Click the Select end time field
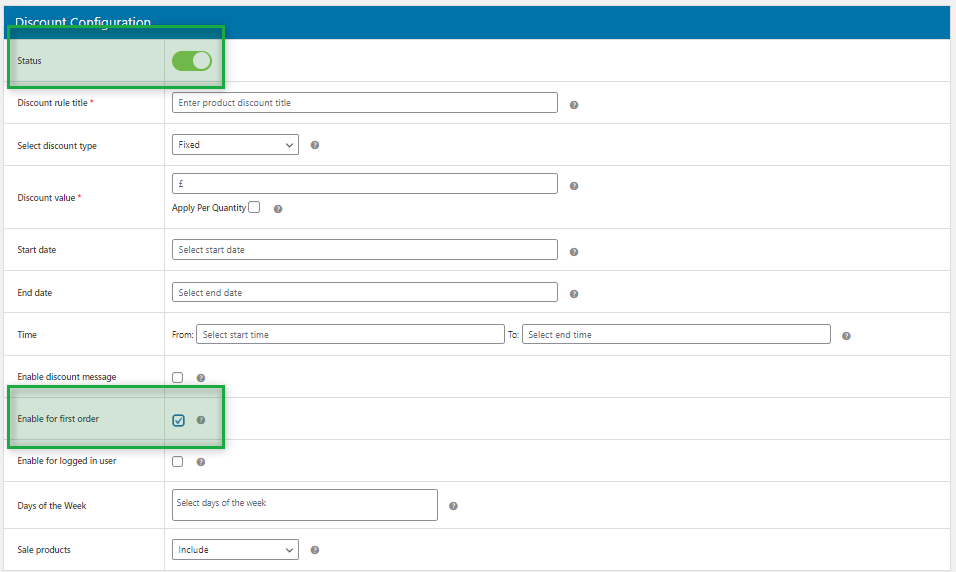Viewport: 956px width, 572px height. click(x=676, y=334)
